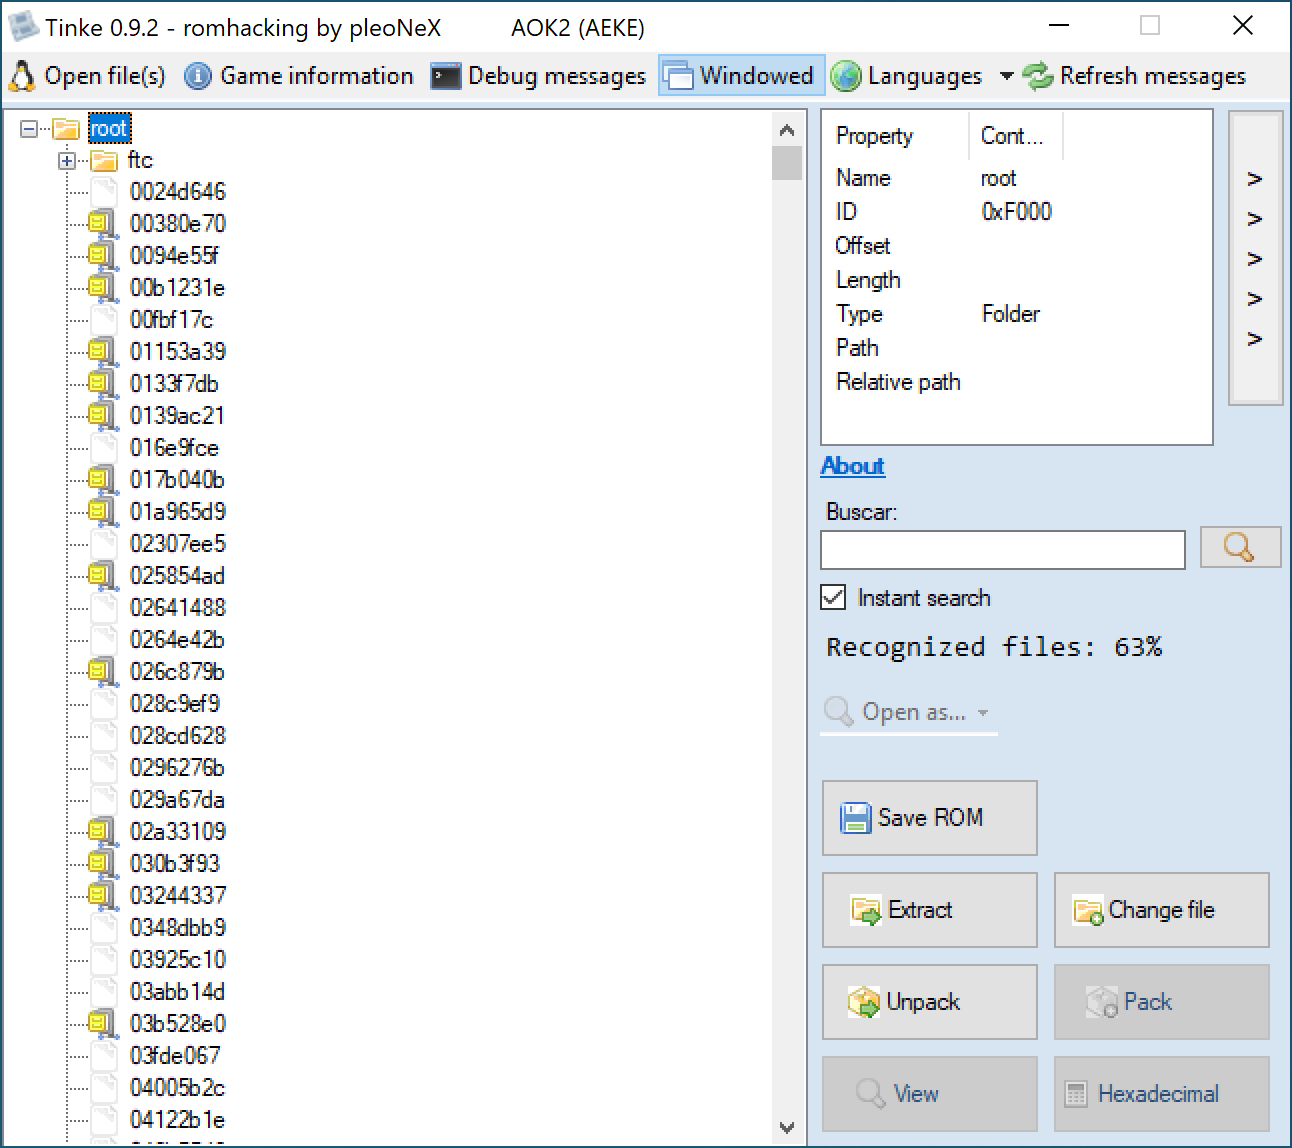Uncheck the Instant search checkbox
Image resolution: width=1292 pixels, height=1148 pixels.
(x=833, y=598)
